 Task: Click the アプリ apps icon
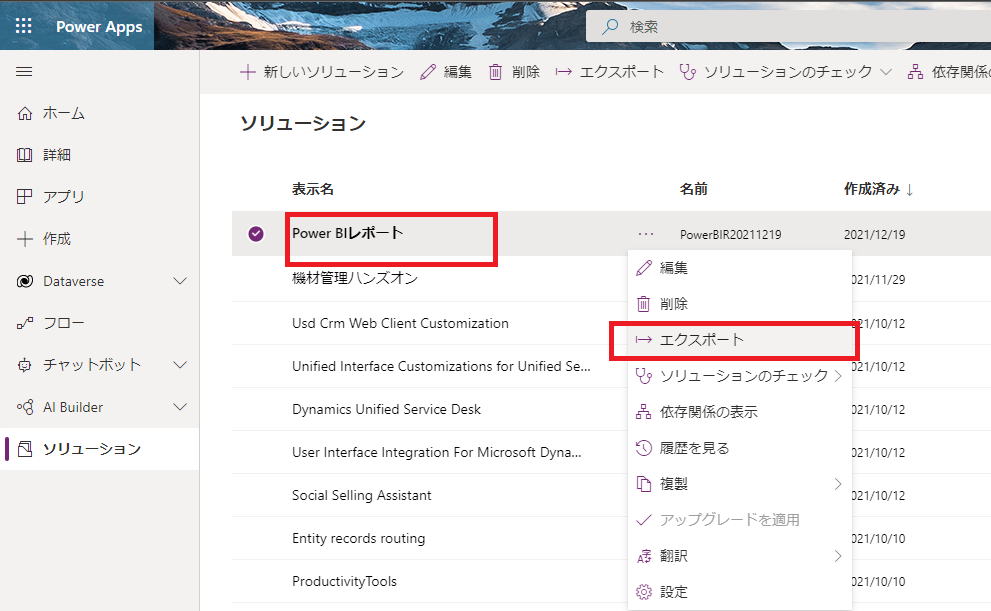25,197
